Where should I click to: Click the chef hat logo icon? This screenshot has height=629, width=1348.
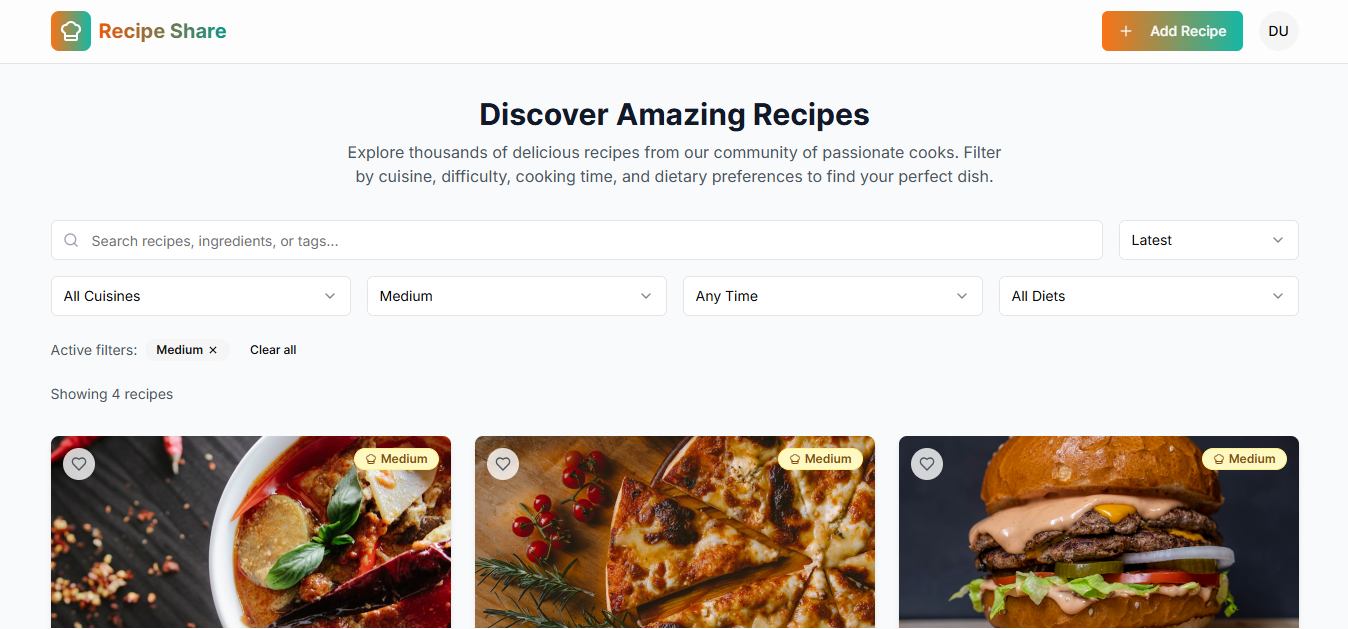(71, 31)
